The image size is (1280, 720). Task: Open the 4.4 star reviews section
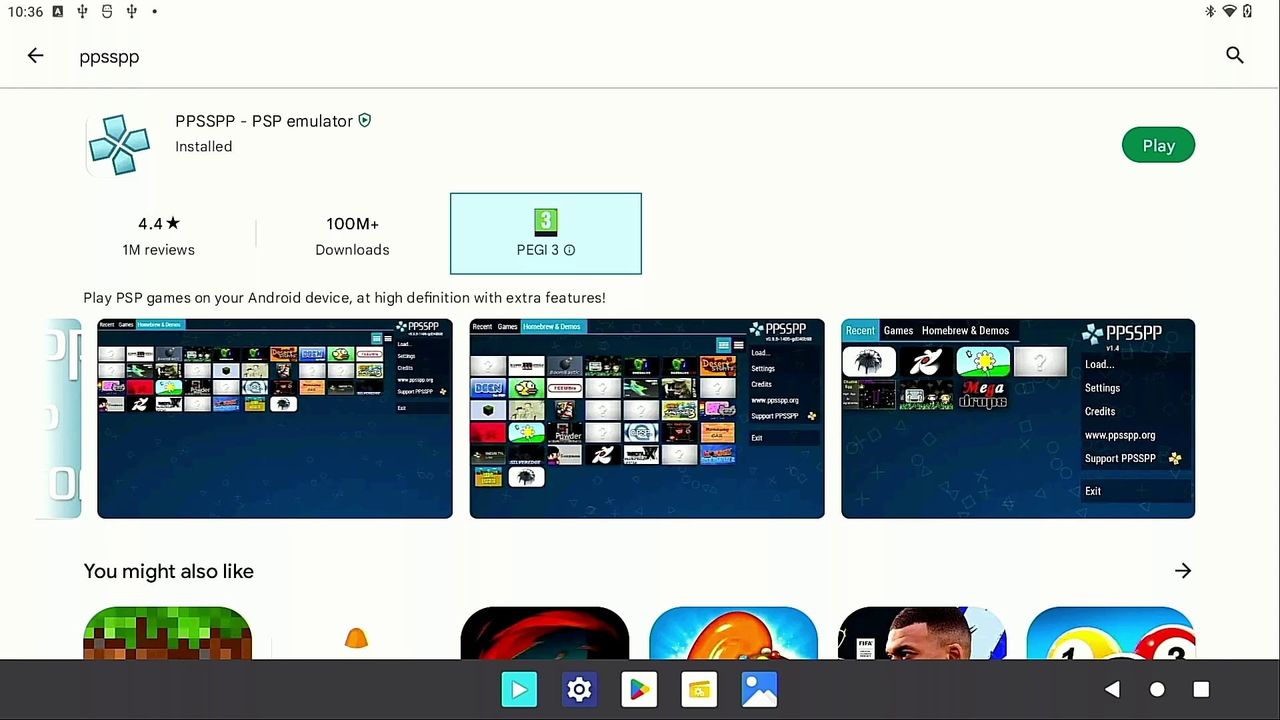point(159,236)
